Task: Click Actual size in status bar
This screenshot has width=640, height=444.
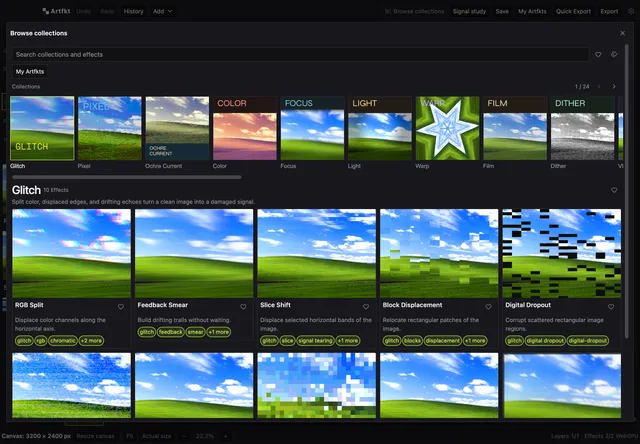Action: 156,436
